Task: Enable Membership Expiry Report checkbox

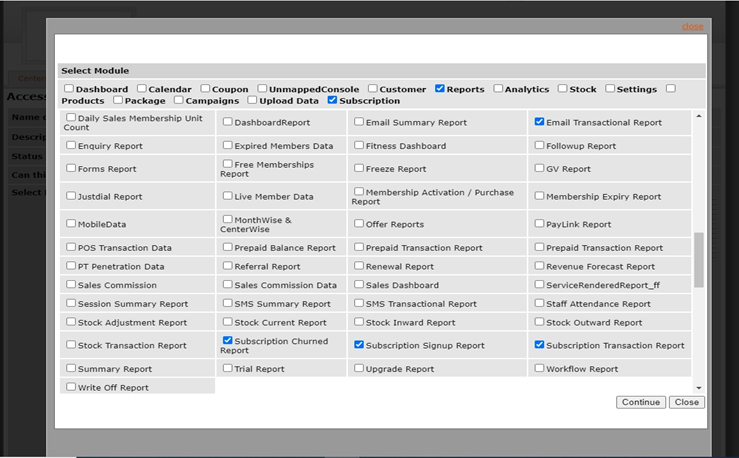Action: (539, 196)
